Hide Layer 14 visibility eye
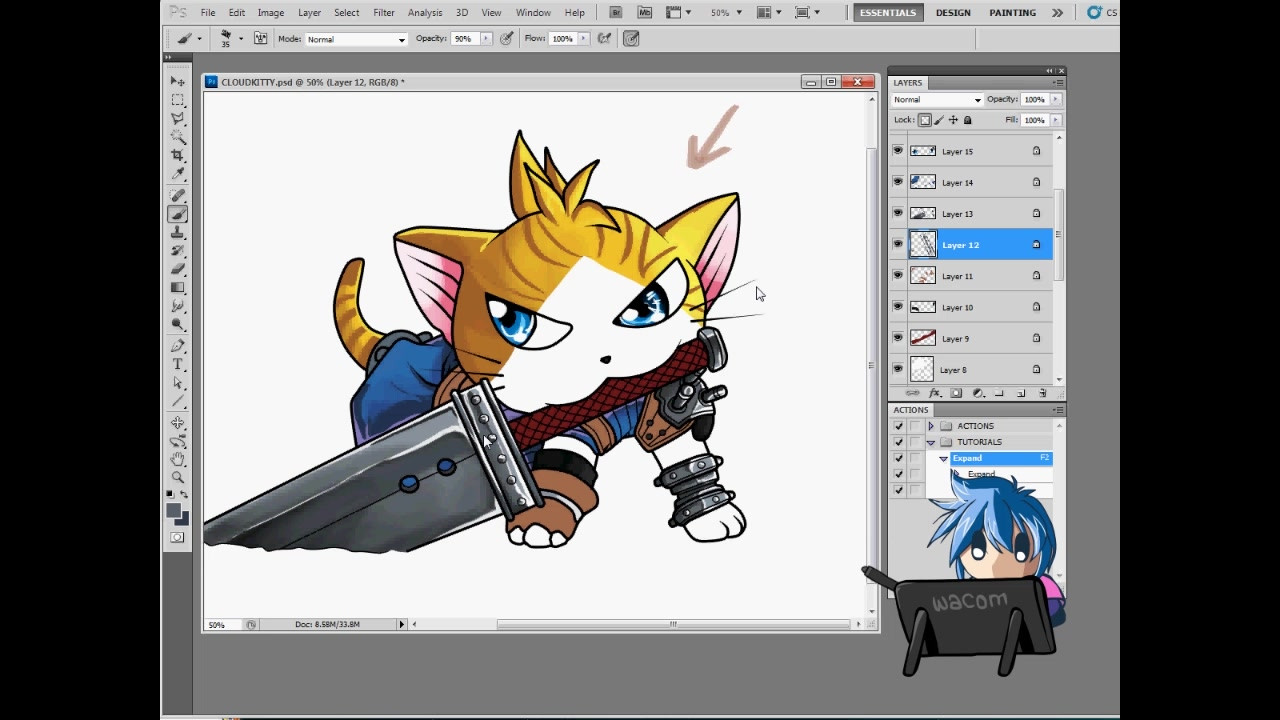The height and width of the screenshot is (720, 1280). [x=898, y=182]
